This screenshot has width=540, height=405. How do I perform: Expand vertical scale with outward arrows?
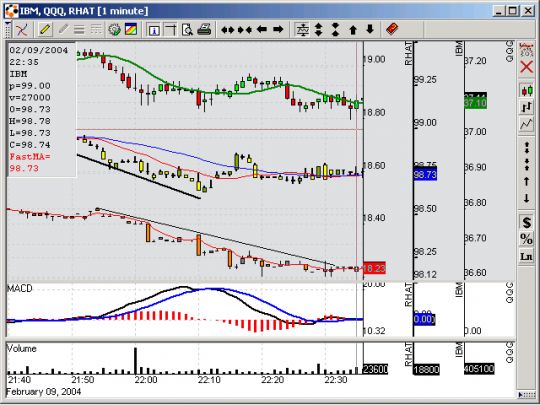tap(319, 30)
